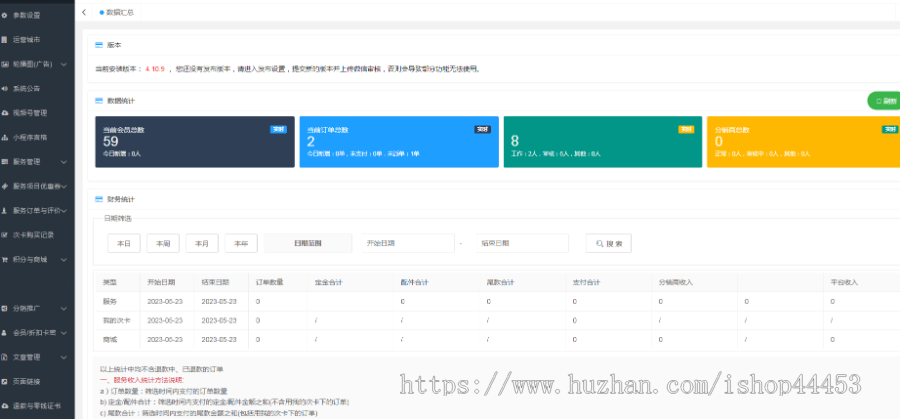Image resolution: width=900 pixels, height=419 pixels.
Task: Click the 尾款合计 column header
Action: 501,282
